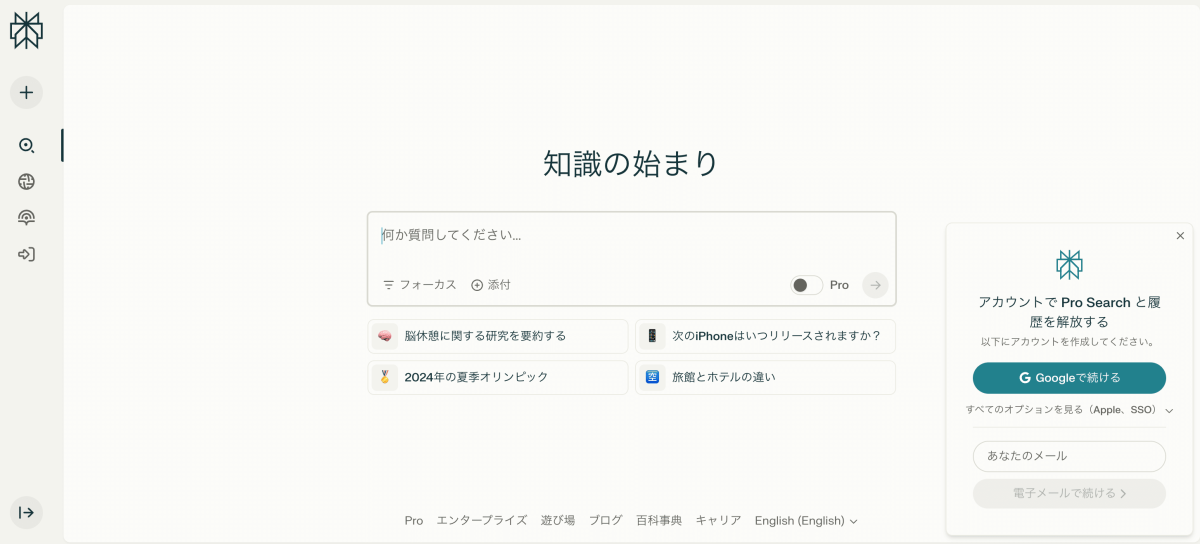The width and height of the screenshot is (1200, 544).
Task: Open the Discover globe icon
Action: click(x=26, y=181)
